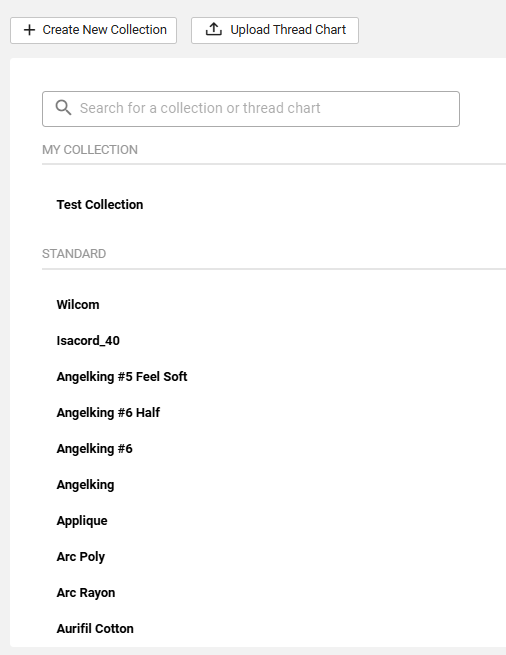506x655 pixels.
Task: Select Isacord_40 thread chart
Action: (x=88, y=340)
